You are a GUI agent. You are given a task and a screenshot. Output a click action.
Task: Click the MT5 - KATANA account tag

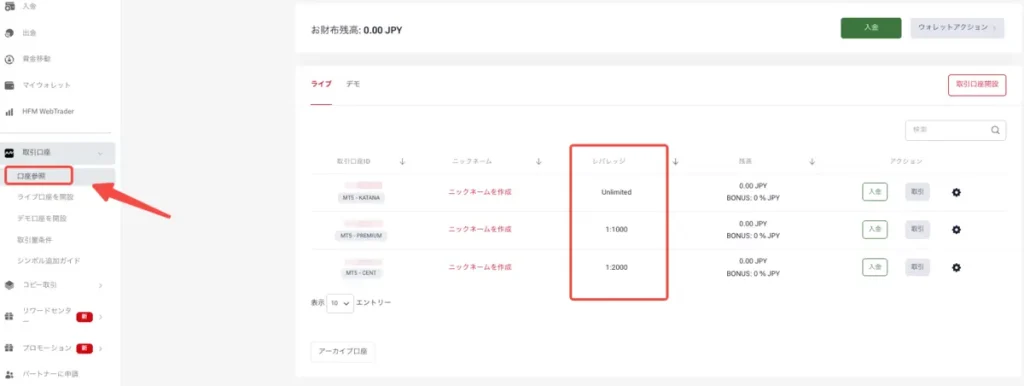[362, 198]
